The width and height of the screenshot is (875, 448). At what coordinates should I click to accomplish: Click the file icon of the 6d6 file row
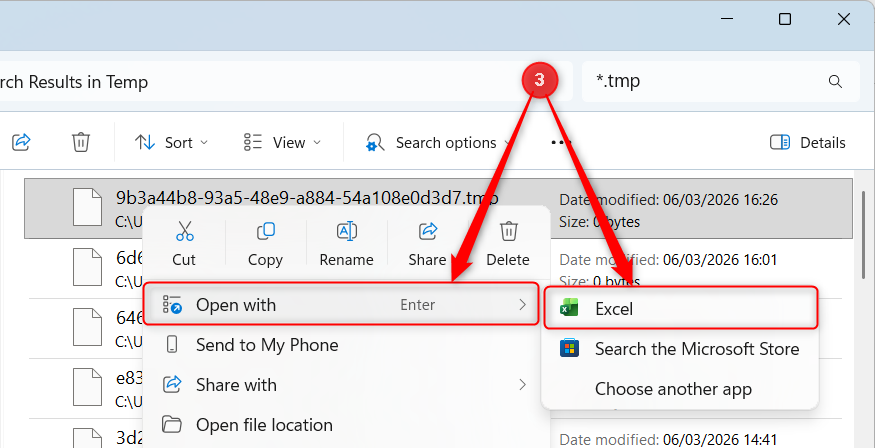point(88,267)
